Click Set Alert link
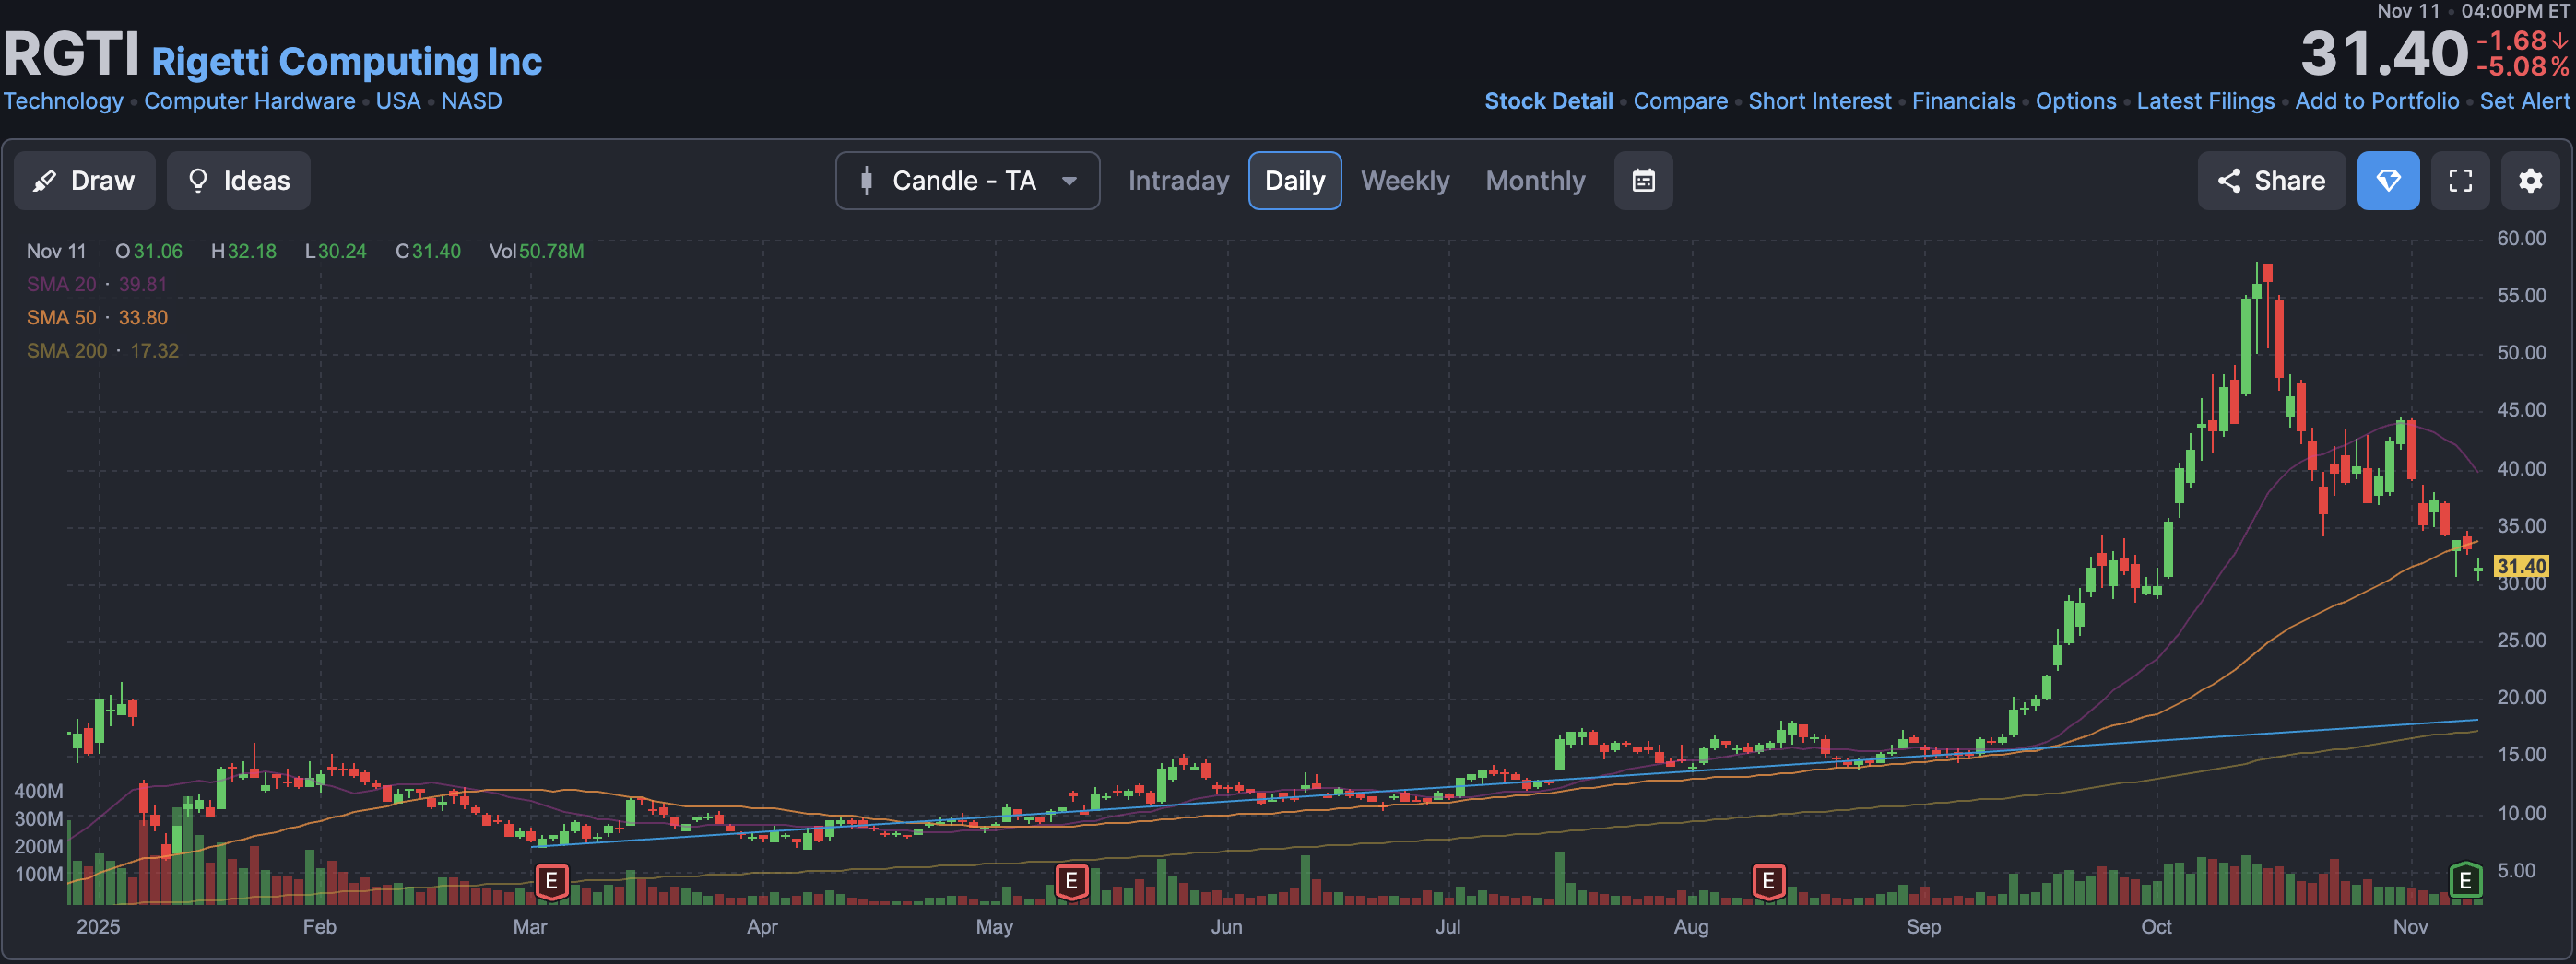The height and width of the screenshot is (964, 2576). pyautogui.click(x=2524, y=101)
